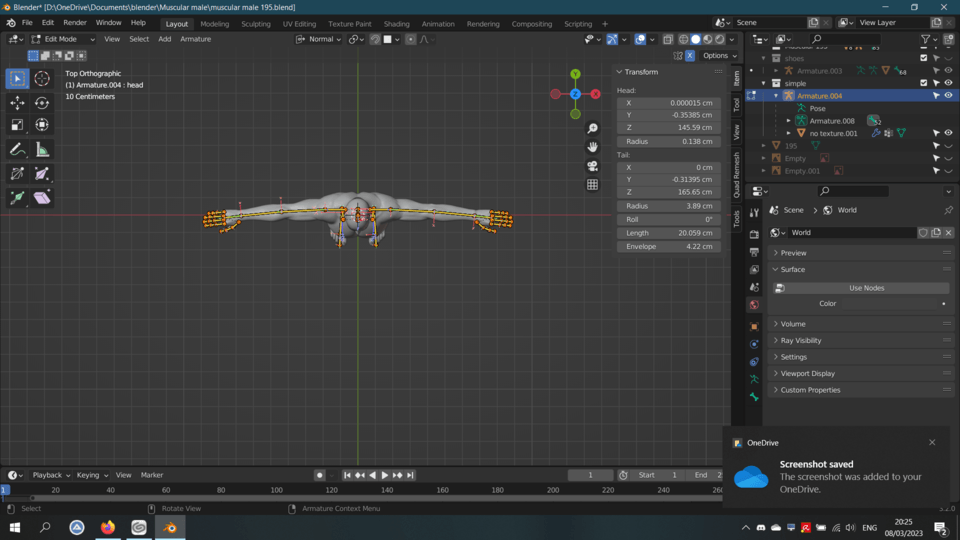The height and width of the screenshot is (540, 960).
Task: Uncheck the shoes collection checkbox
Action: point(924,58)
